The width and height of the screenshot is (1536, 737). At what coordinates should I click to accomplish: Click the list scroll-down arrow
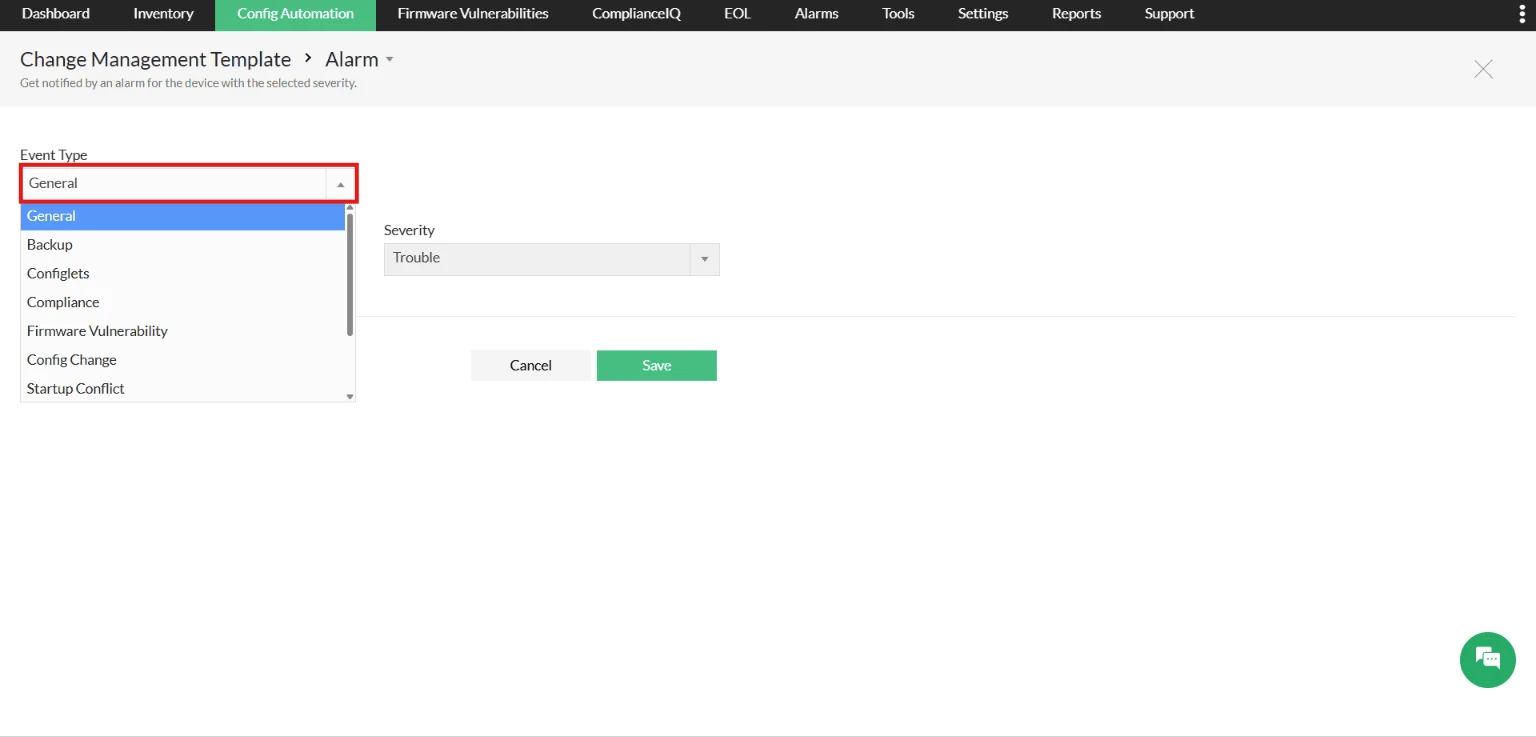pyautogui.click(x=350, y=397)
